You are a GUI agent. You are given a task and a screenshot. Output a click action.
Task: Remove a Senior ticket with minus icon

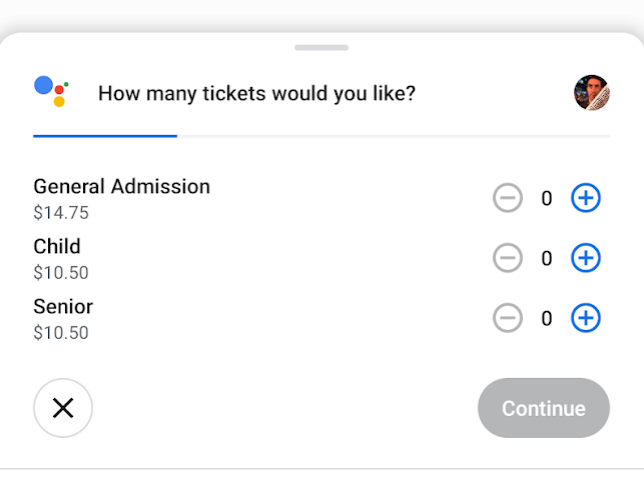508,318
